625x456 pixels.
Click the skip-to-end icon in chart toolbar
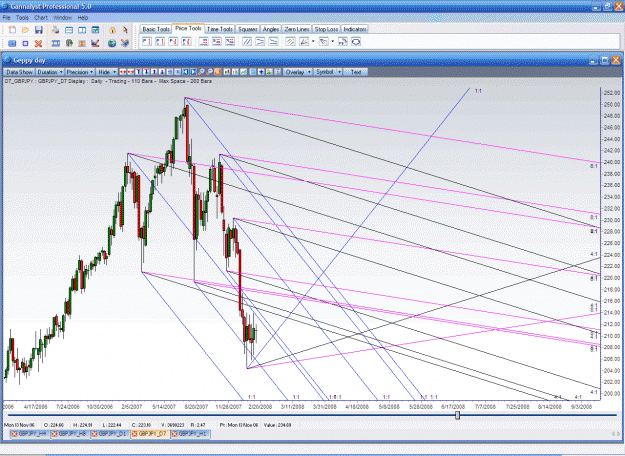(x=193, y=72)
